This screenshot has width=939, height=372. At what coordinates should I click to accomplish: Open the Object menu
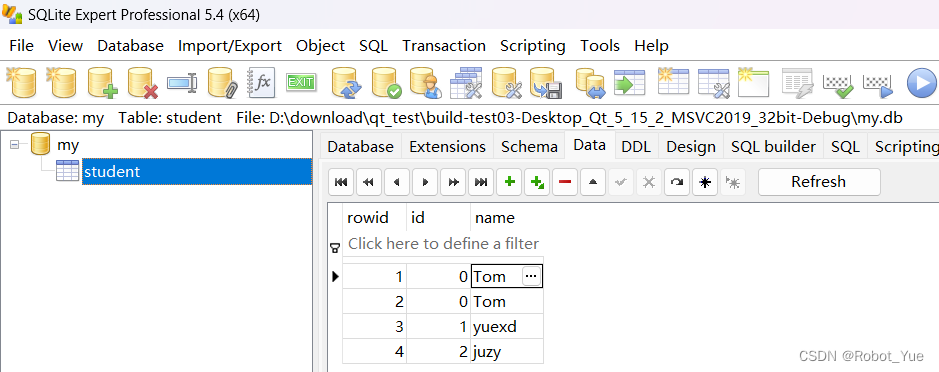(320, 46)
